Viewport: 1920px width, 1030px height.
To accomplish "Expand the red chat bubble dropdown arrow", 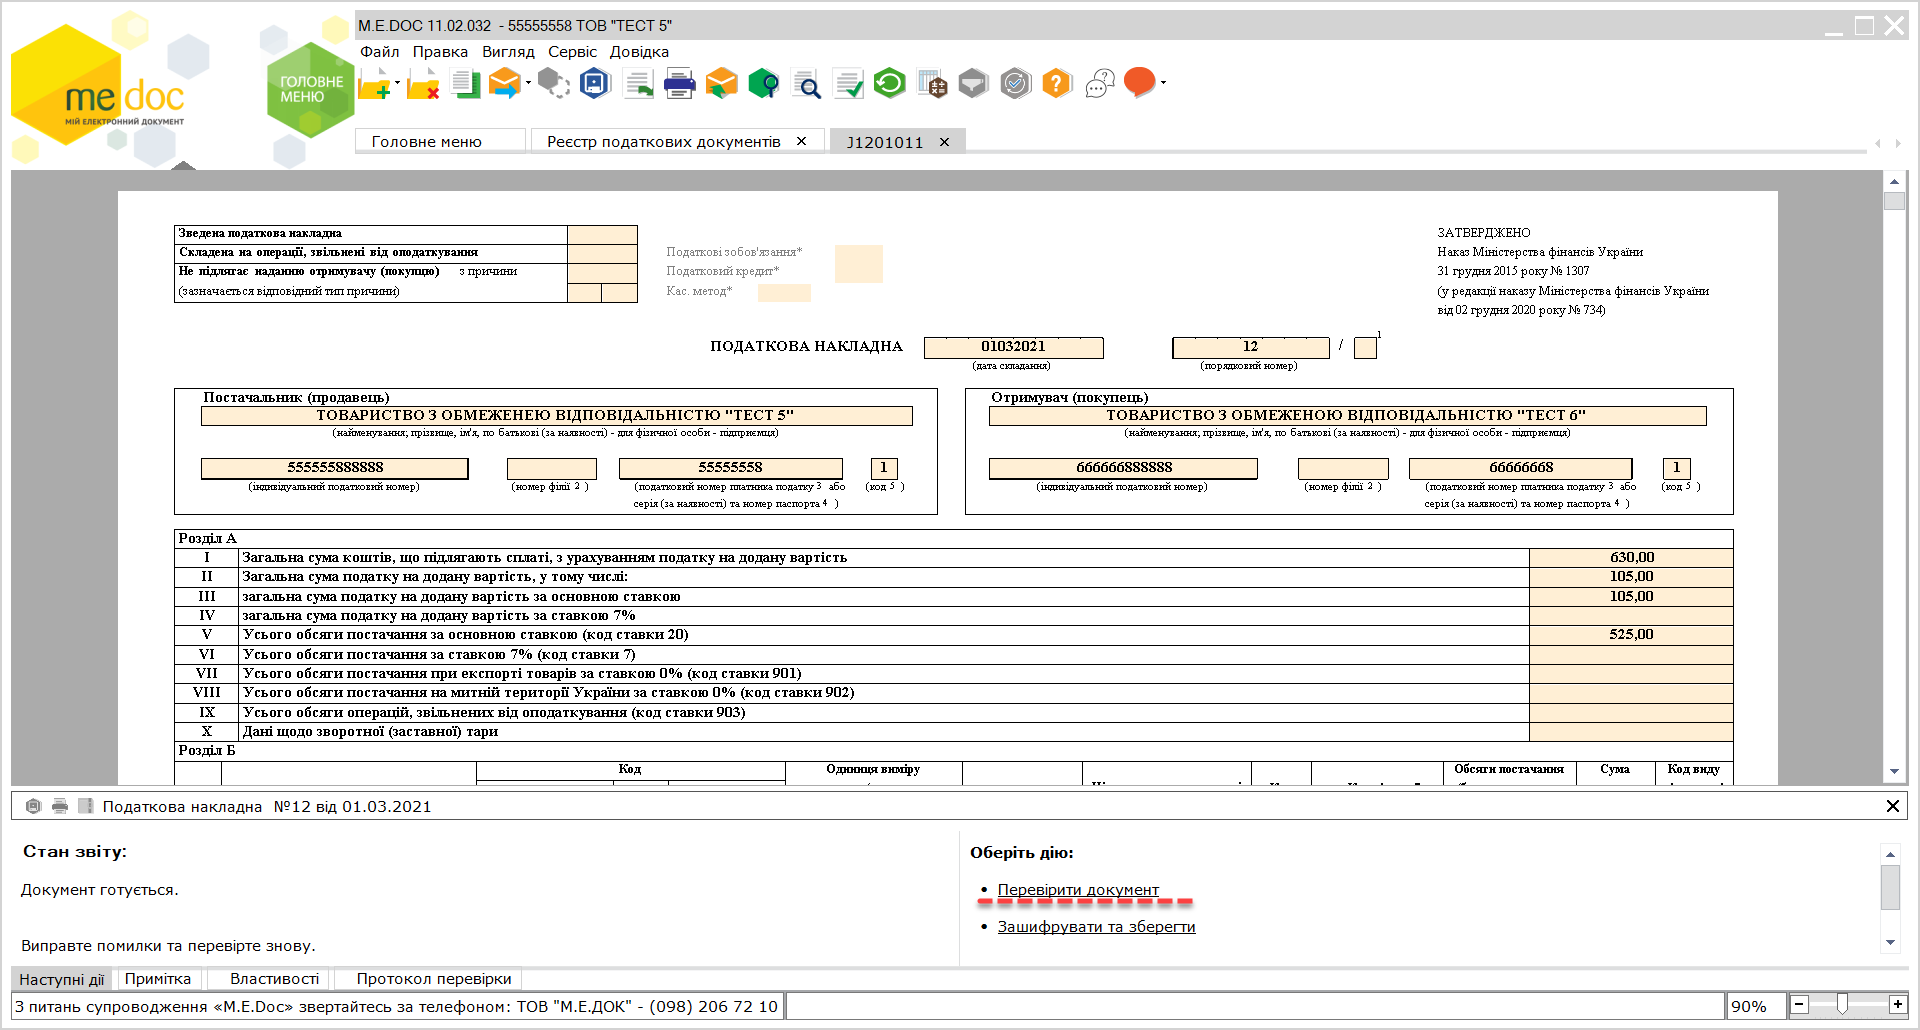I will click(x=1163, y=83).
